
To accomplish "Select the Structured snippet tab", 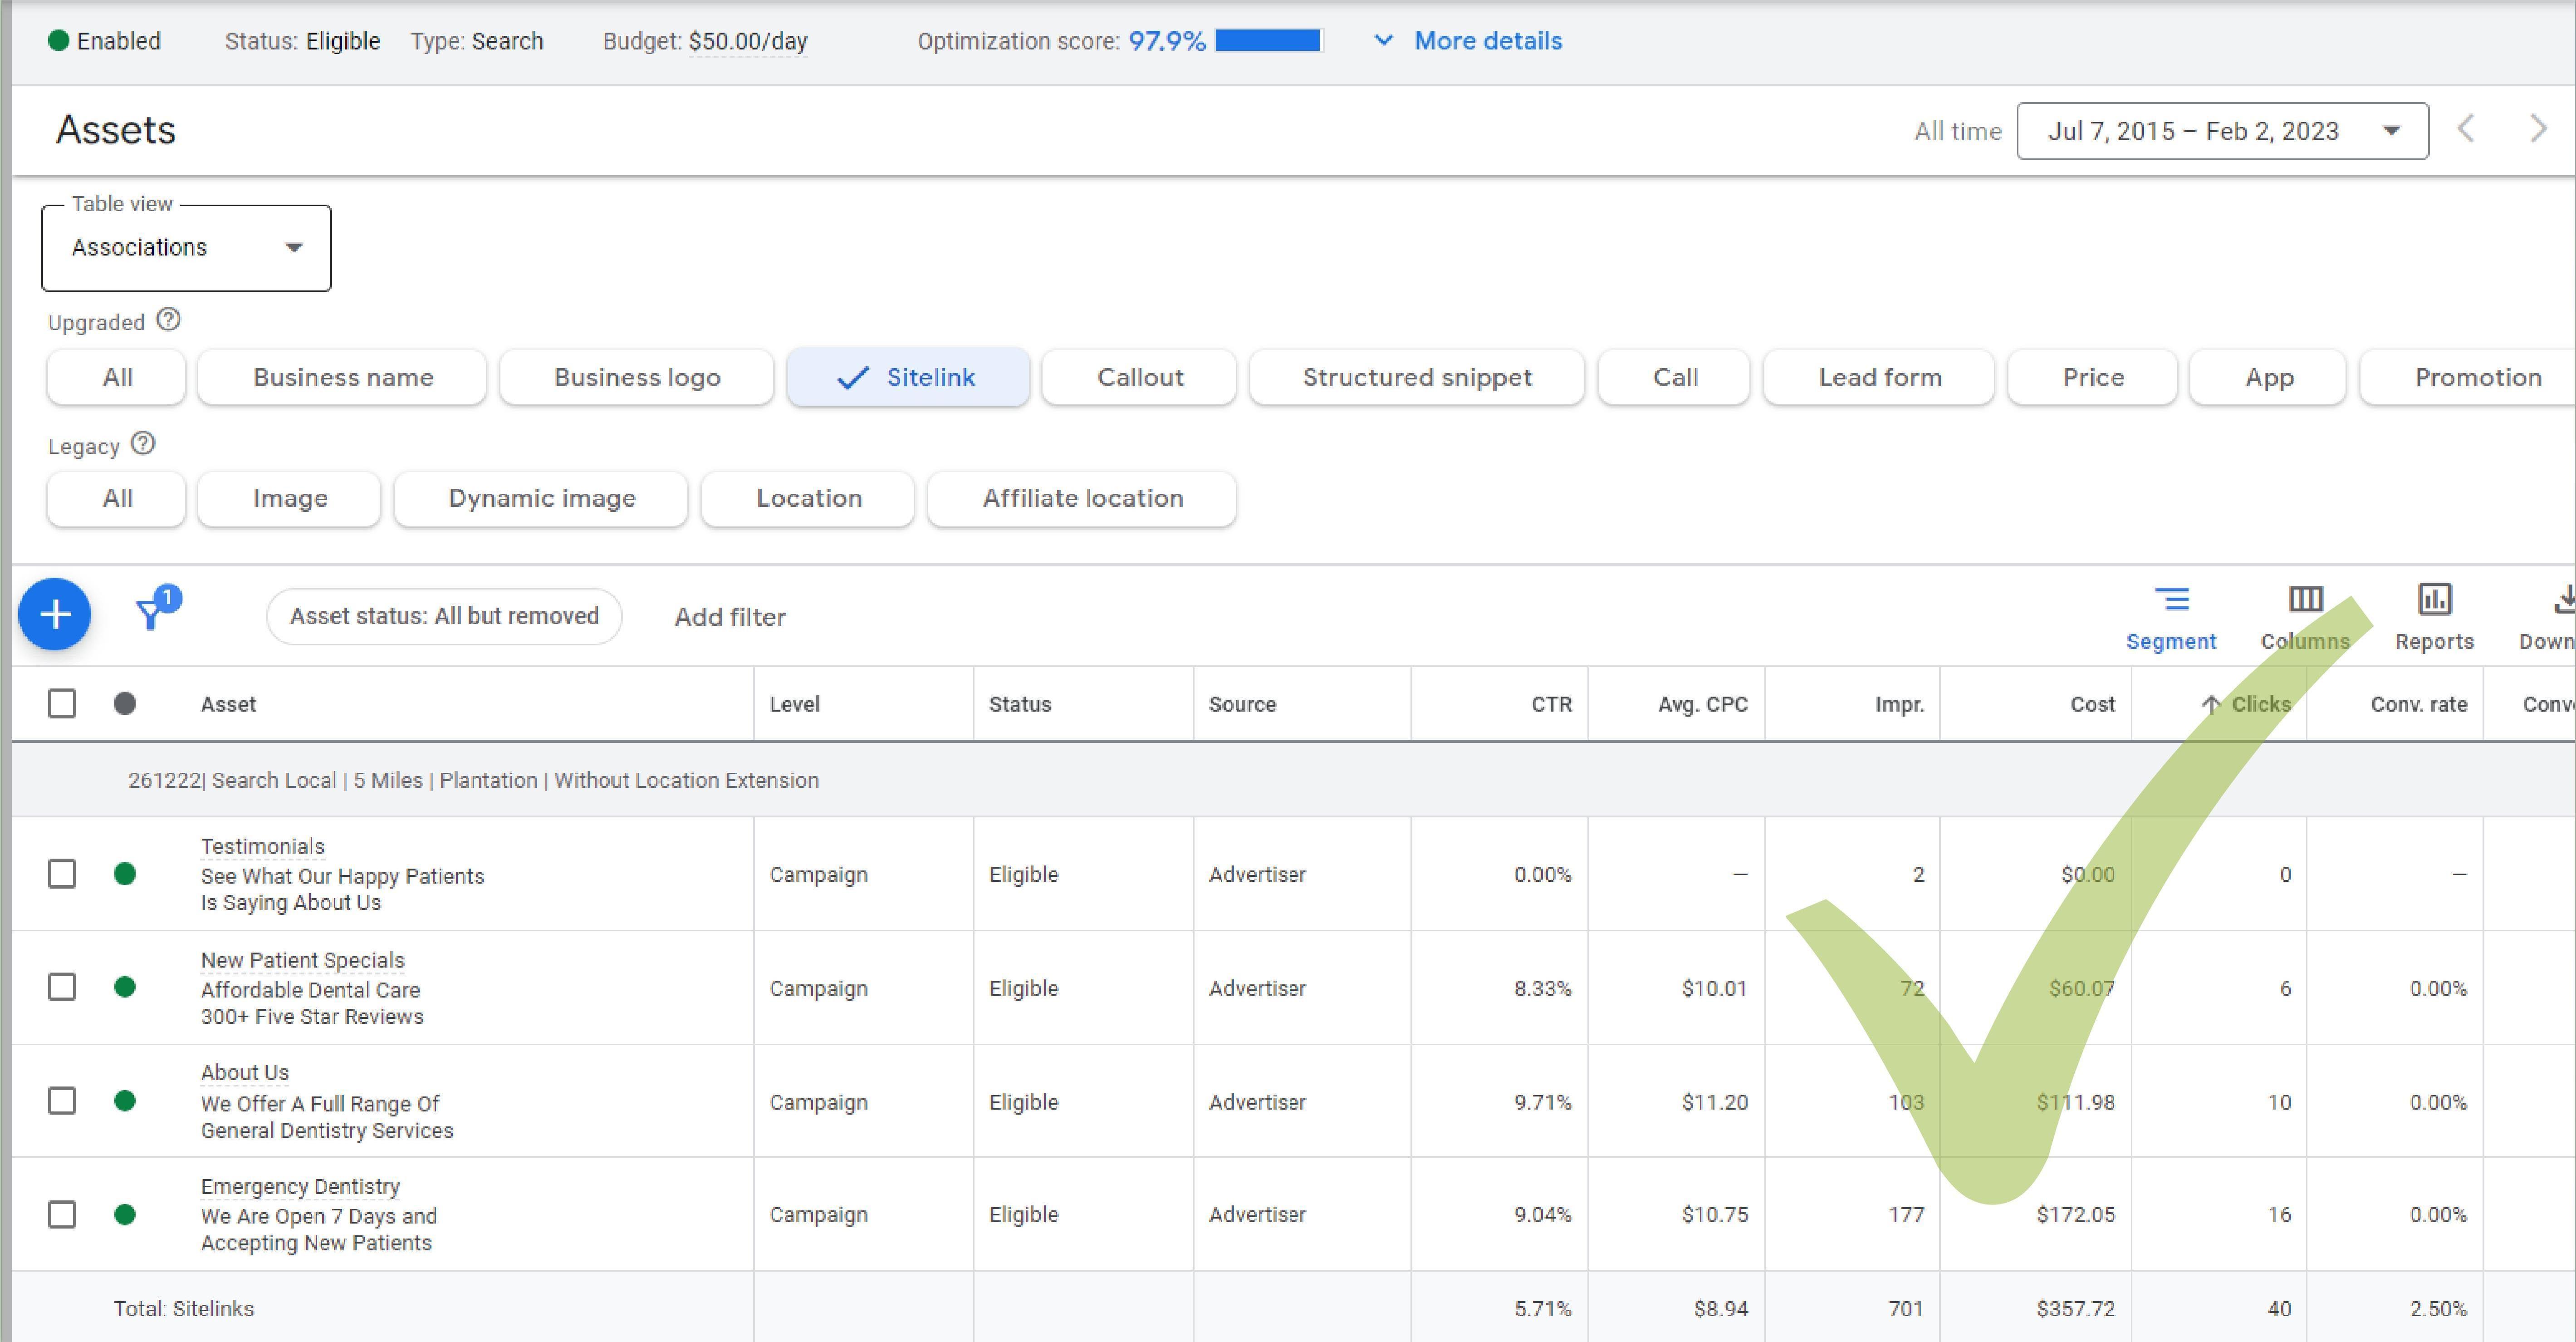I will click(1416, 378).
